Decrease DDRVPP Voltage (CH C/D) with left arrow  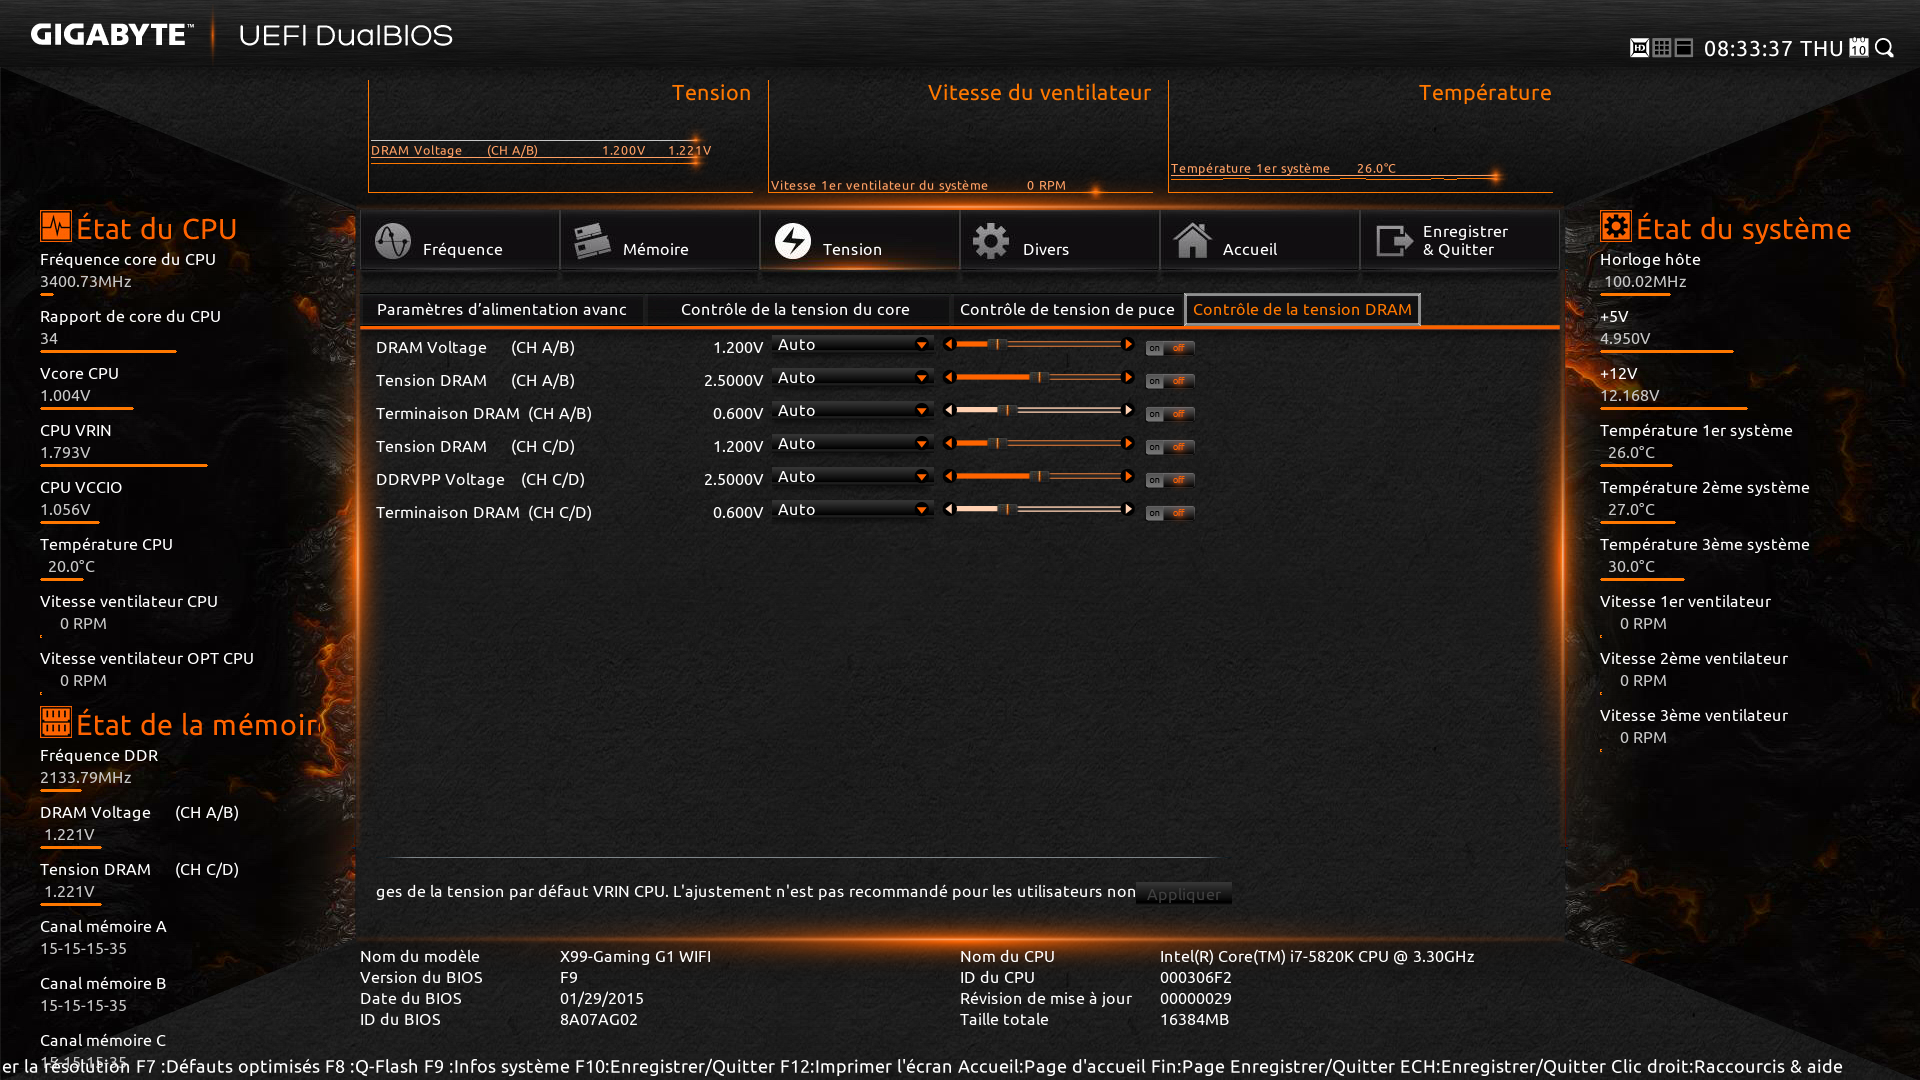(949, 476)
